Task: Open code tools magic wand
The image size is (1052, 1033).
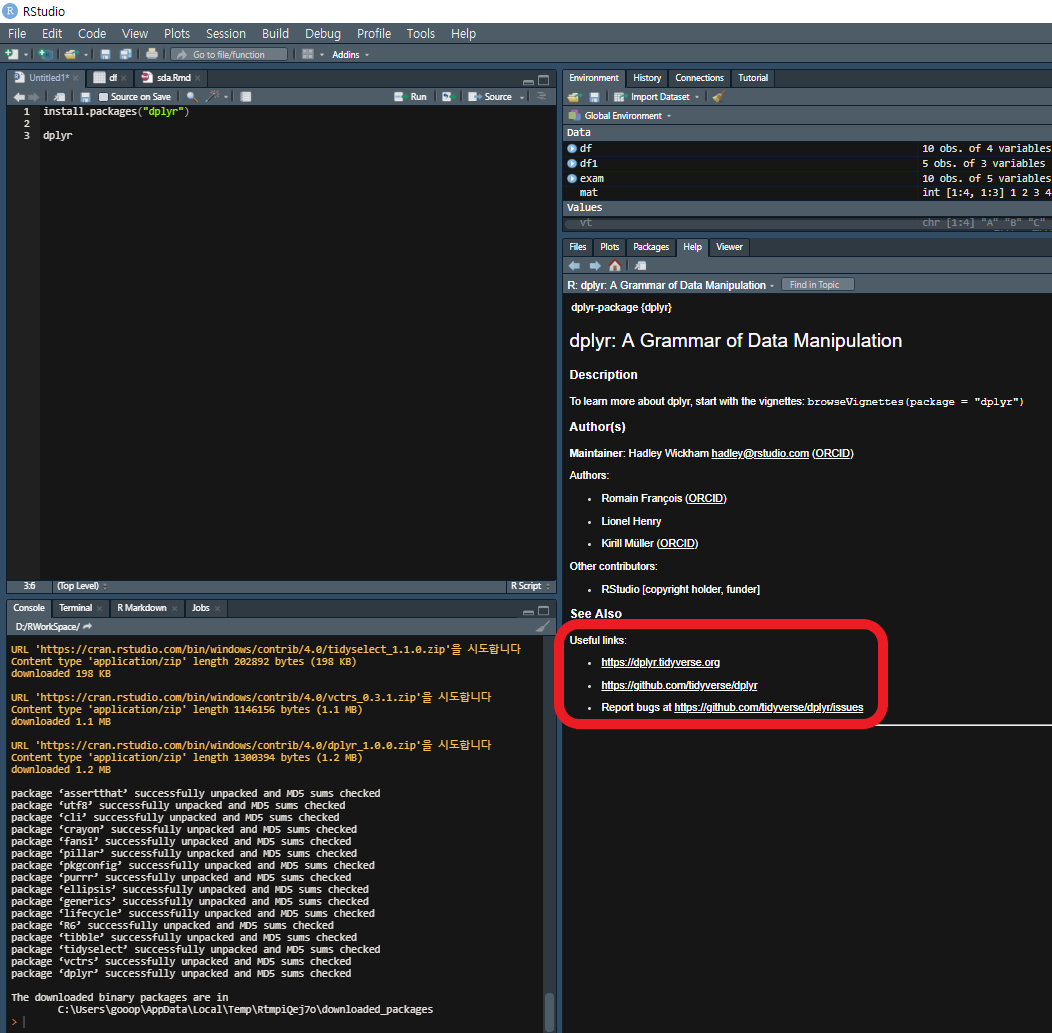Action: [213, 97]
